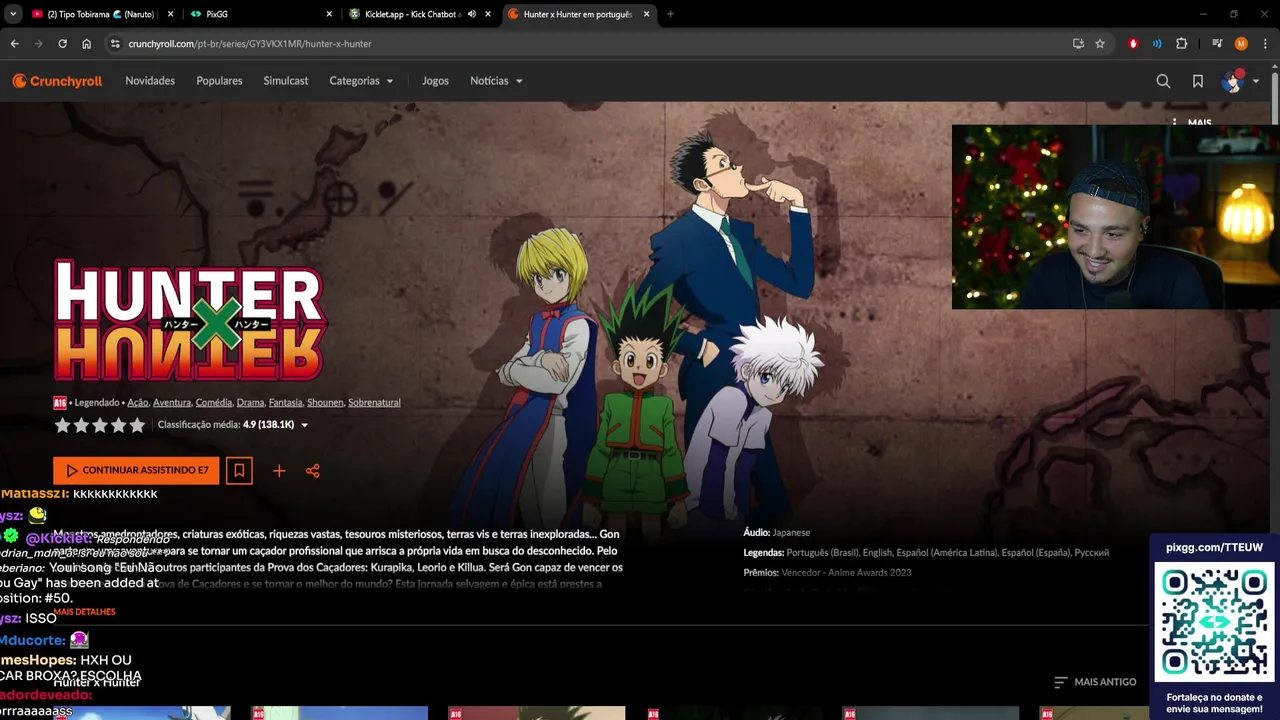Click the plus icon to add to list
The image size is (1280, 720).
pyautogui.click(x=279, y=471)
